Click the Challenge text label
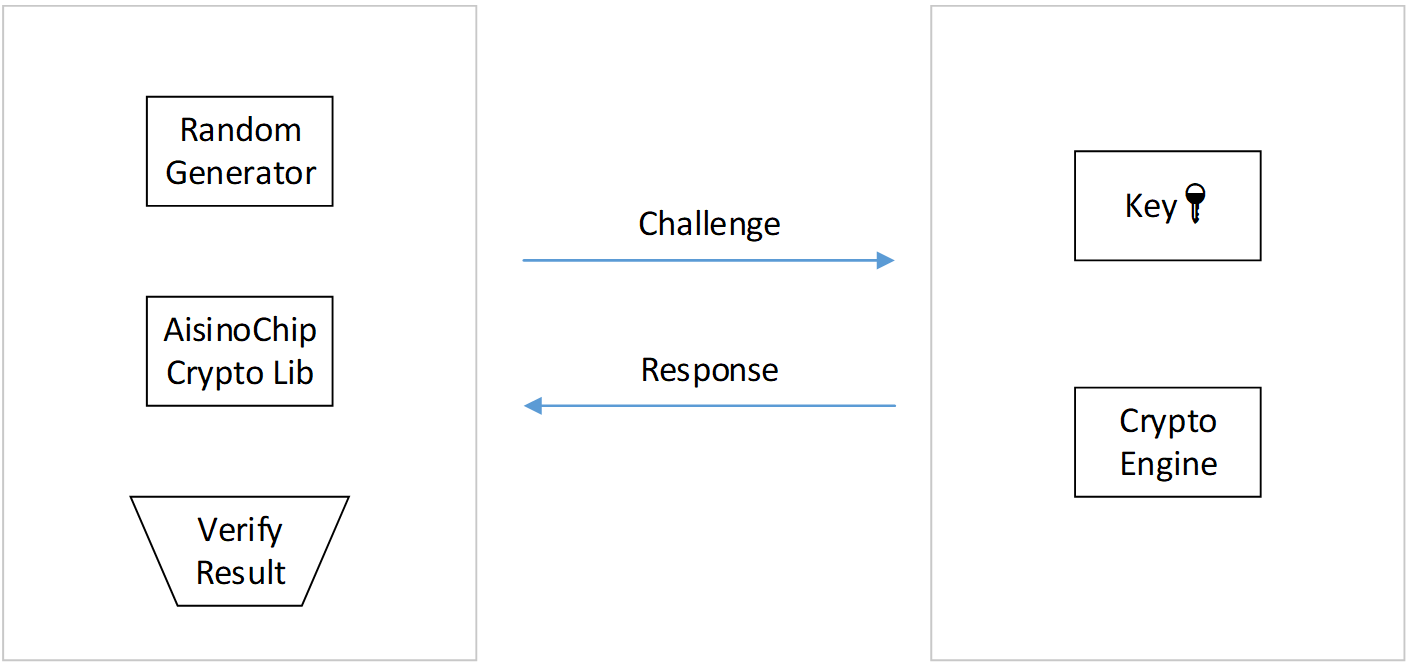This screenshot has height=664, width=1406. pyautogui.click(x=709, y=223)
